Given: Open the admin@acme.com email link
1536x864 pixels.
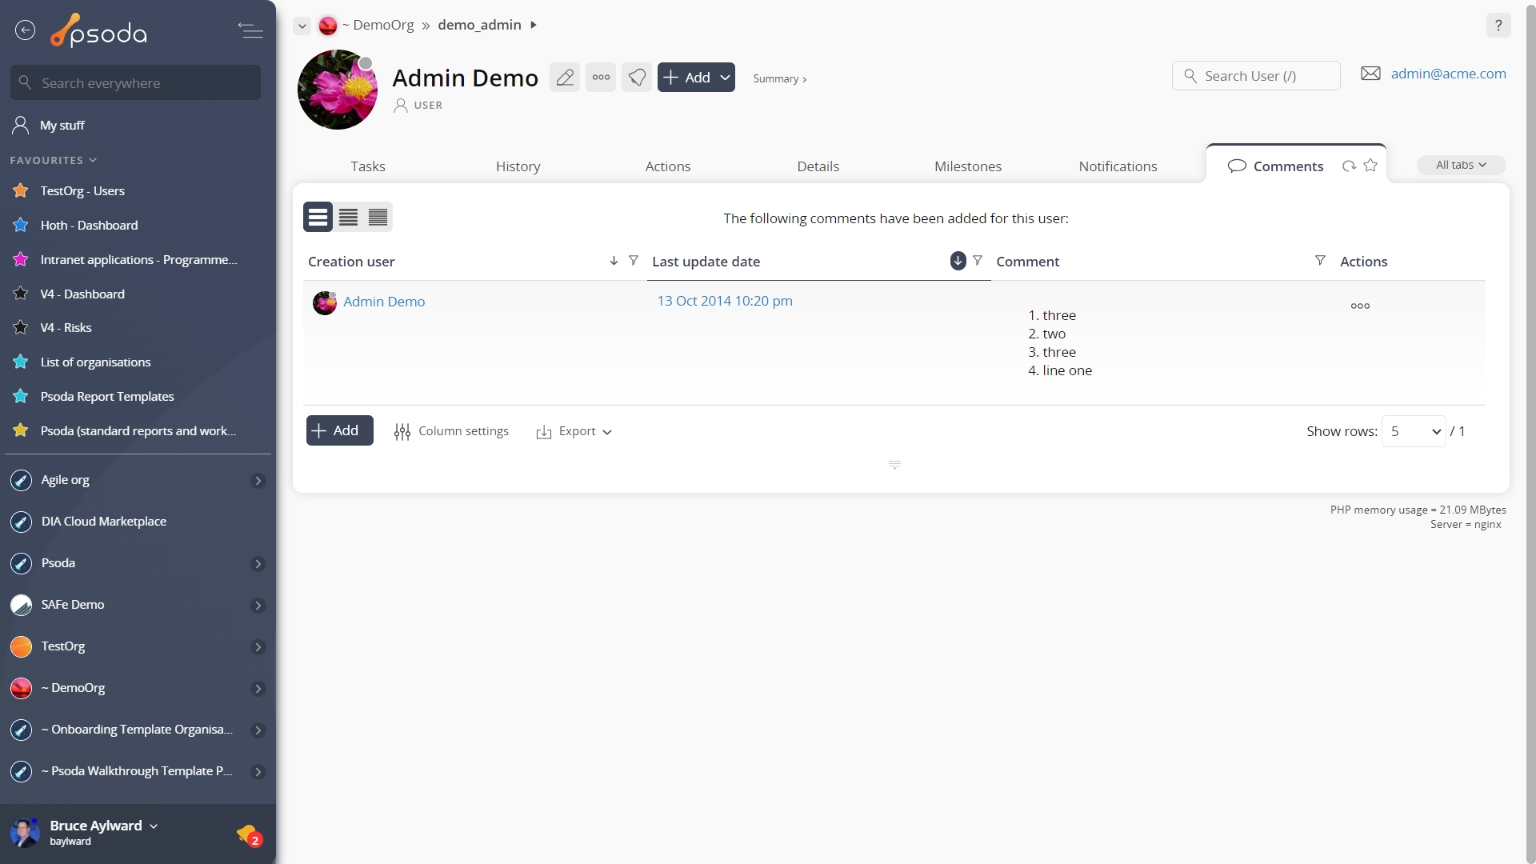Looking at the screenshot, I should click(x=1448, y=73).
